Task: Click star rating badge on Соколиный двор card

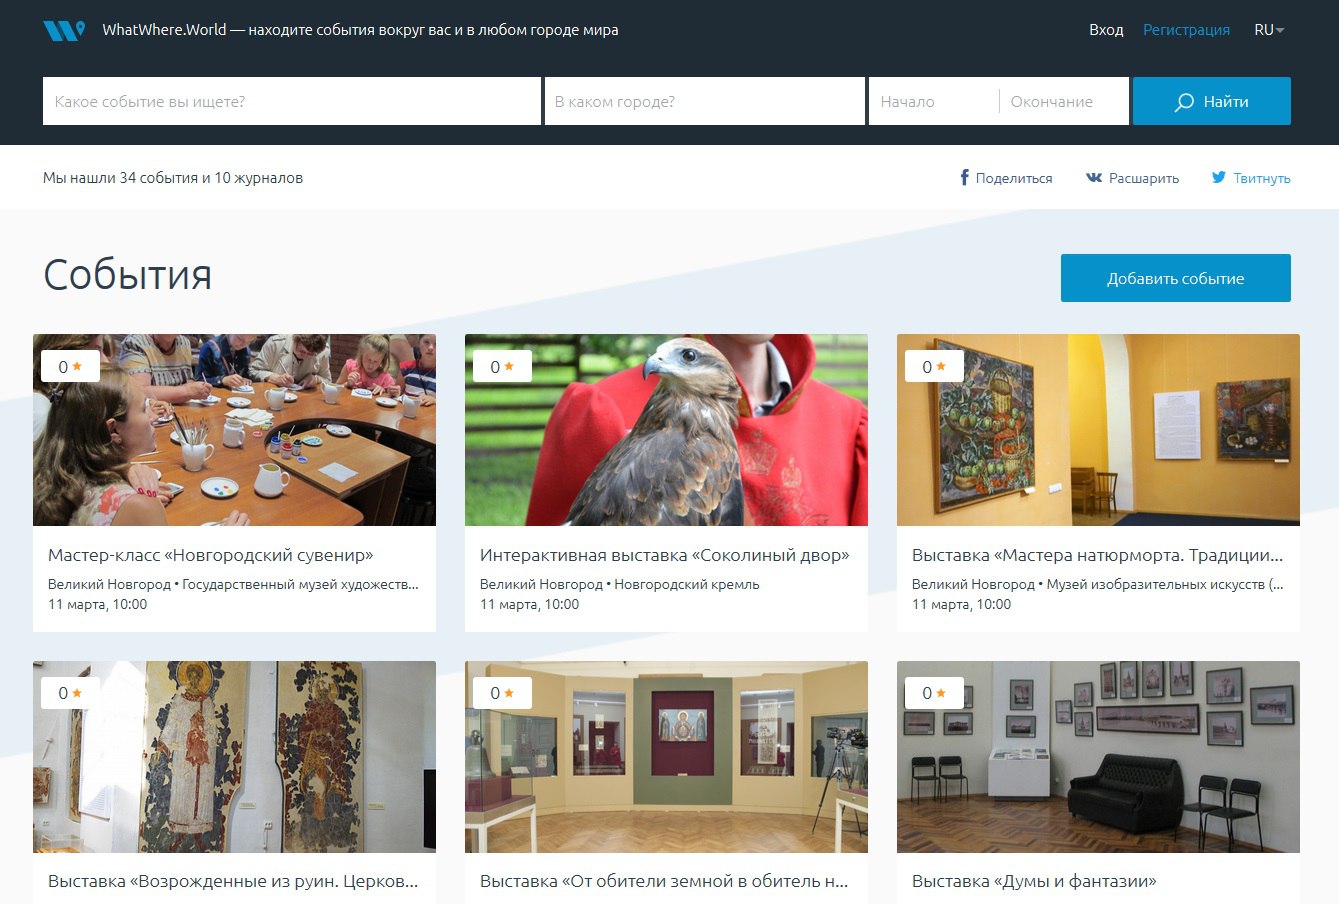Action: pyautogui.click(x=501, y=367)
